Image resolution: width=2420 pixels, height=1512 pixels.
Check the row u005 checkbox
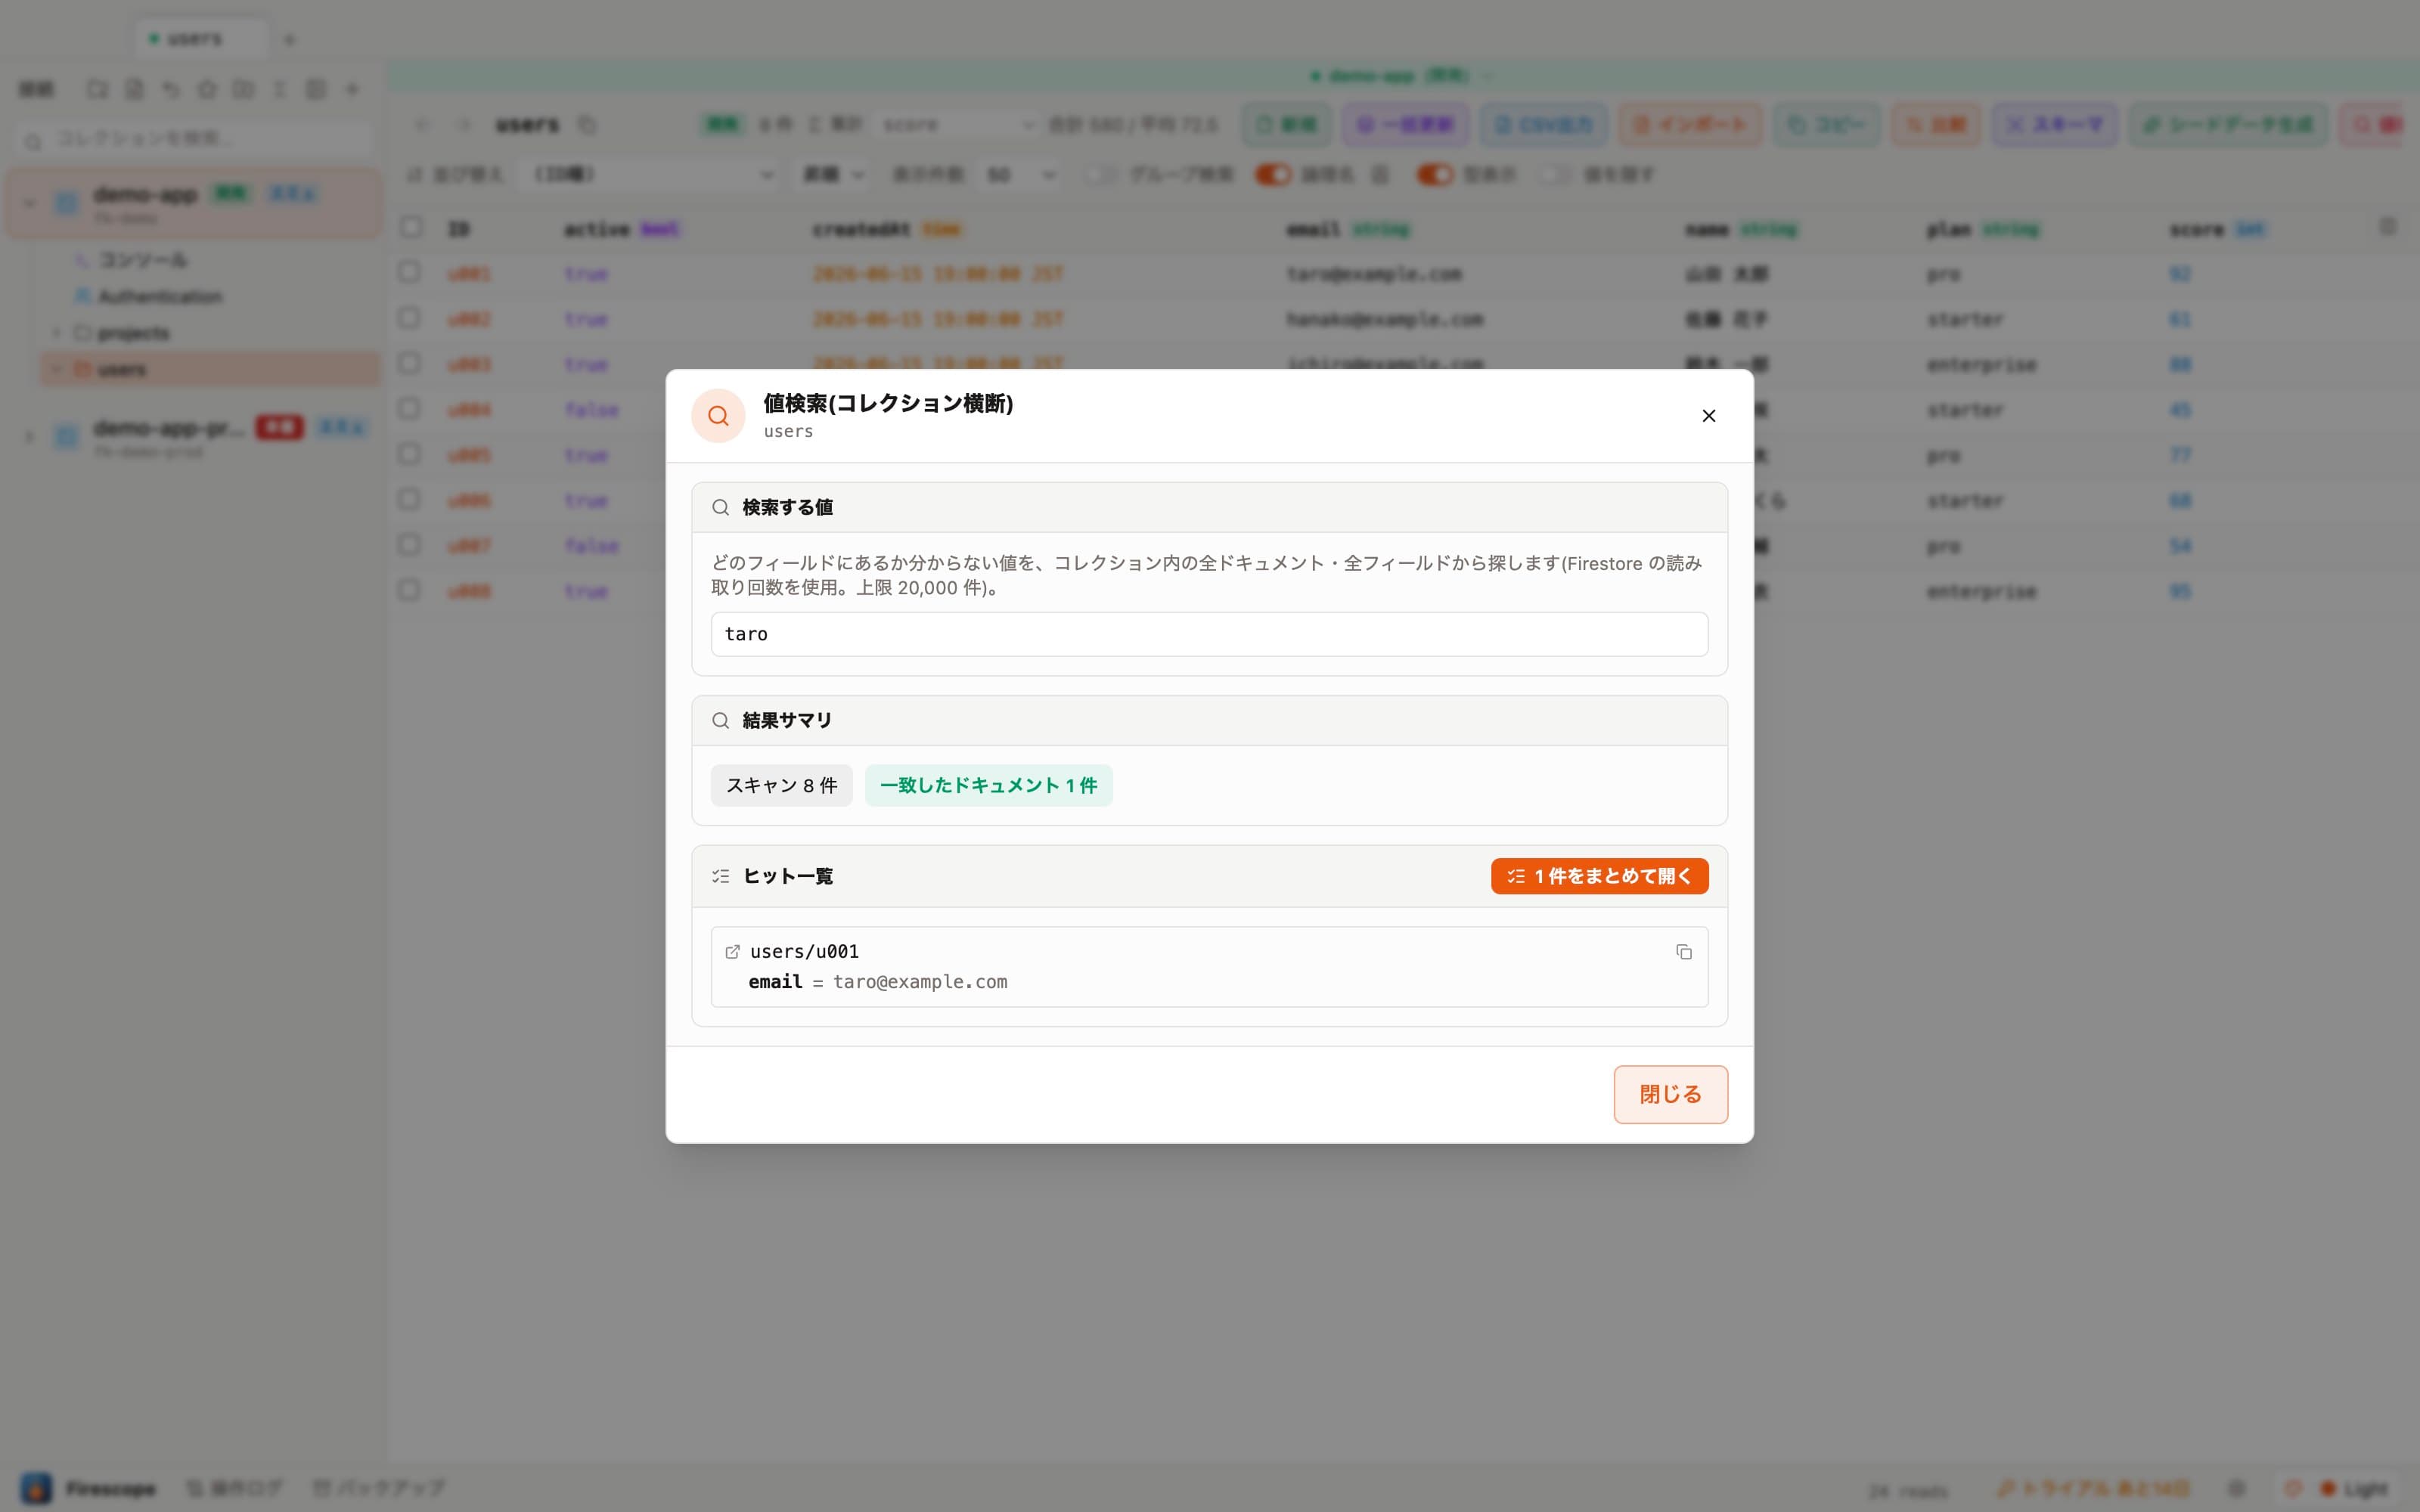(x=408, y=454)
